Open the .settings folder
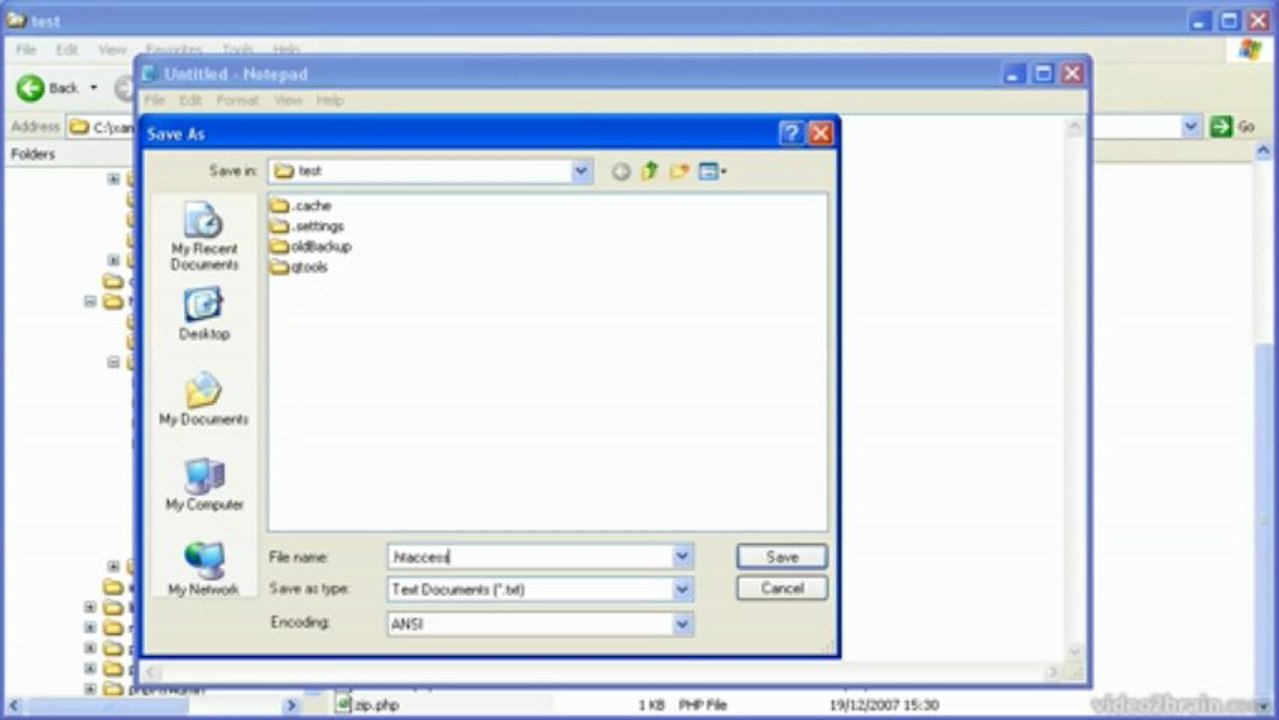The width and height of the screenshot is (1279, 720). click(307, 226)
